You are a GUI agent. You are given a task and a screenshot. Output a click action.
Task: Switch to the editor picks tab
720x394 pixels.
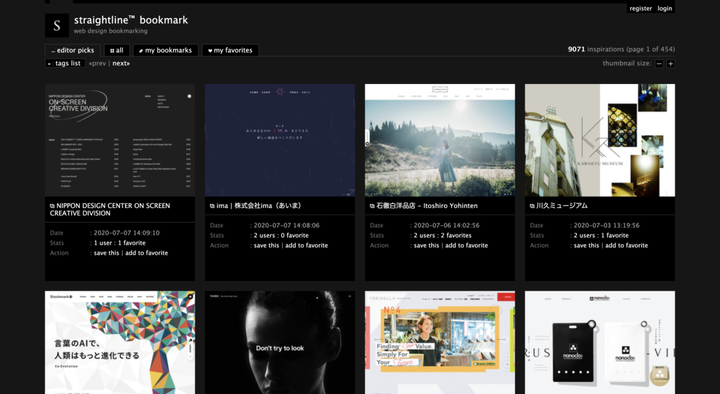(x=73, y=51)
